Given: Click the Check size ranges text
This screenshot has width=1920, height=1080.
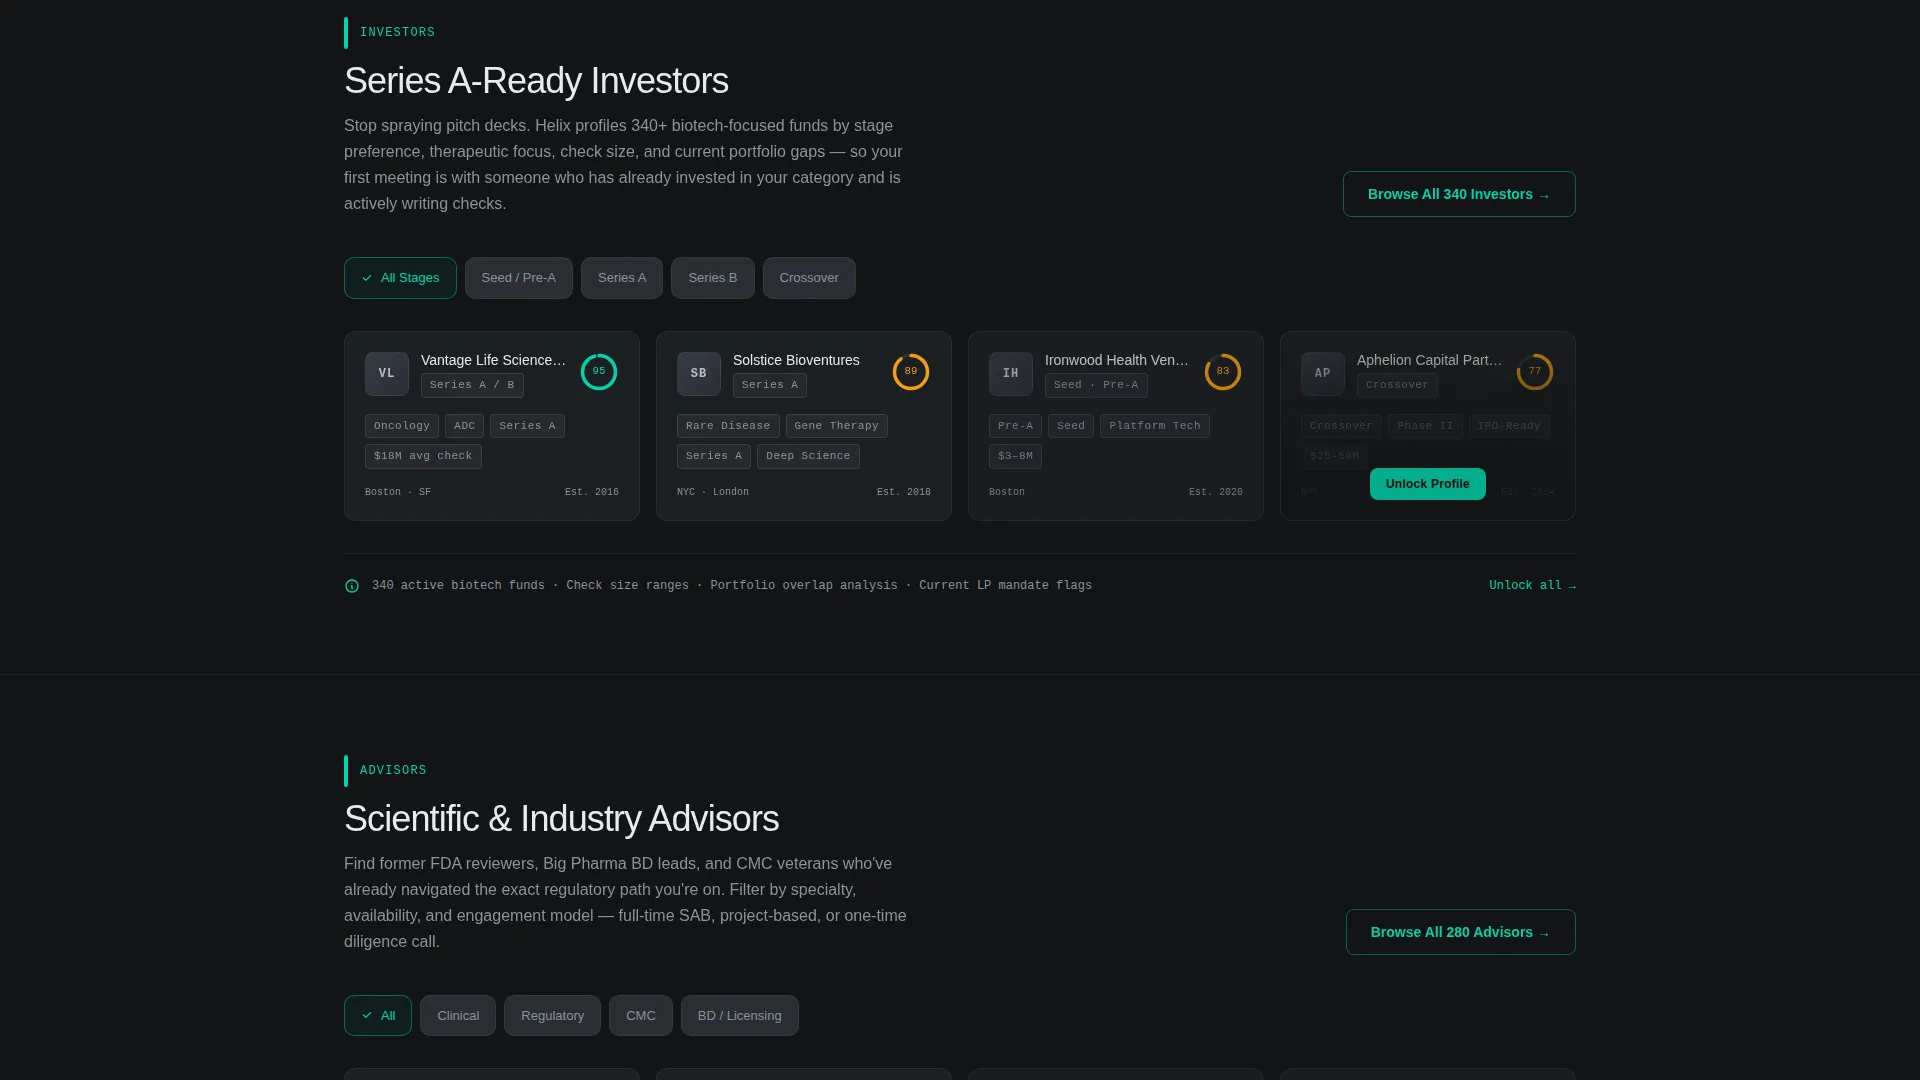Looking at the screenshot, I should pos(627,586).
